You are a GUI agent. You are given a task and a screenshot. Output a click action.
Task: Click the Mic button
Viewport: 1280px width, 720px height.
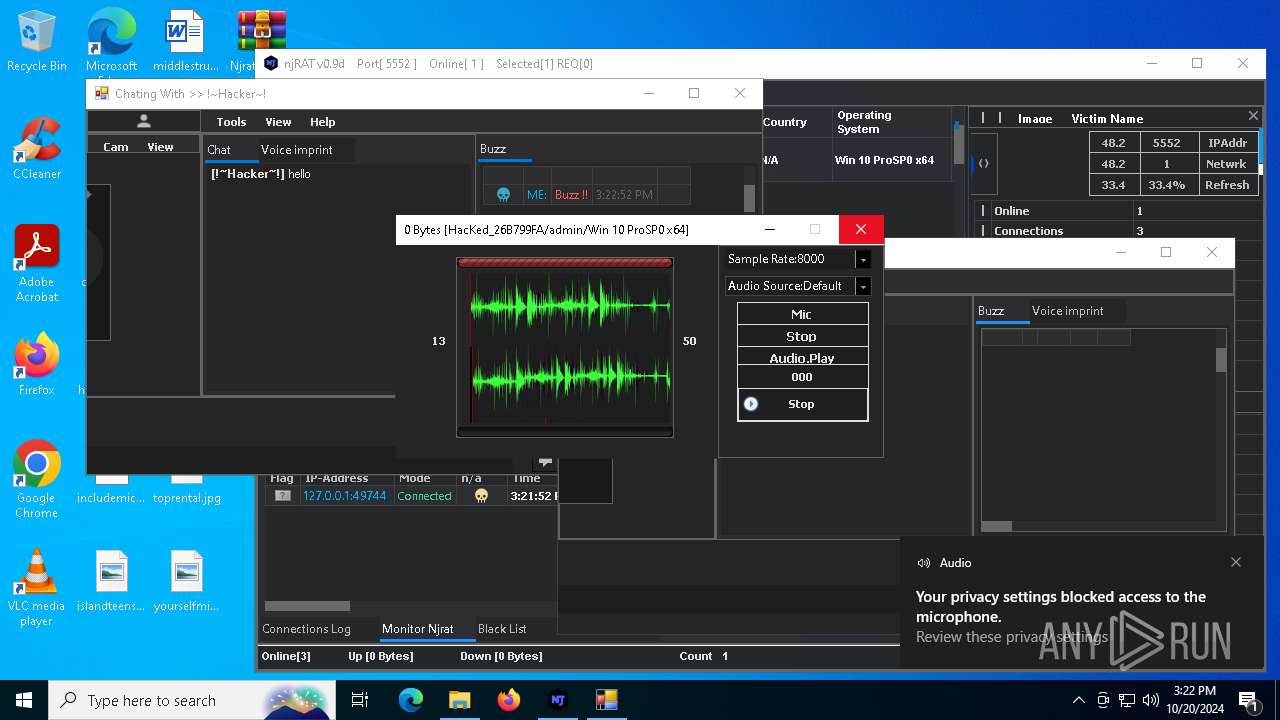(x=802, y=314)
